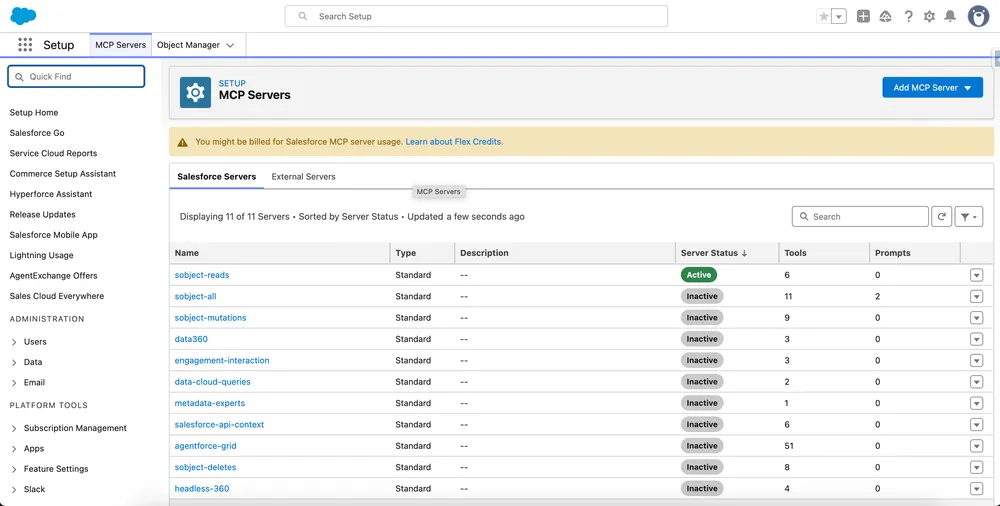Open the headless-360 server link
Screen dimensions: 1000x506
coord(202,489)
